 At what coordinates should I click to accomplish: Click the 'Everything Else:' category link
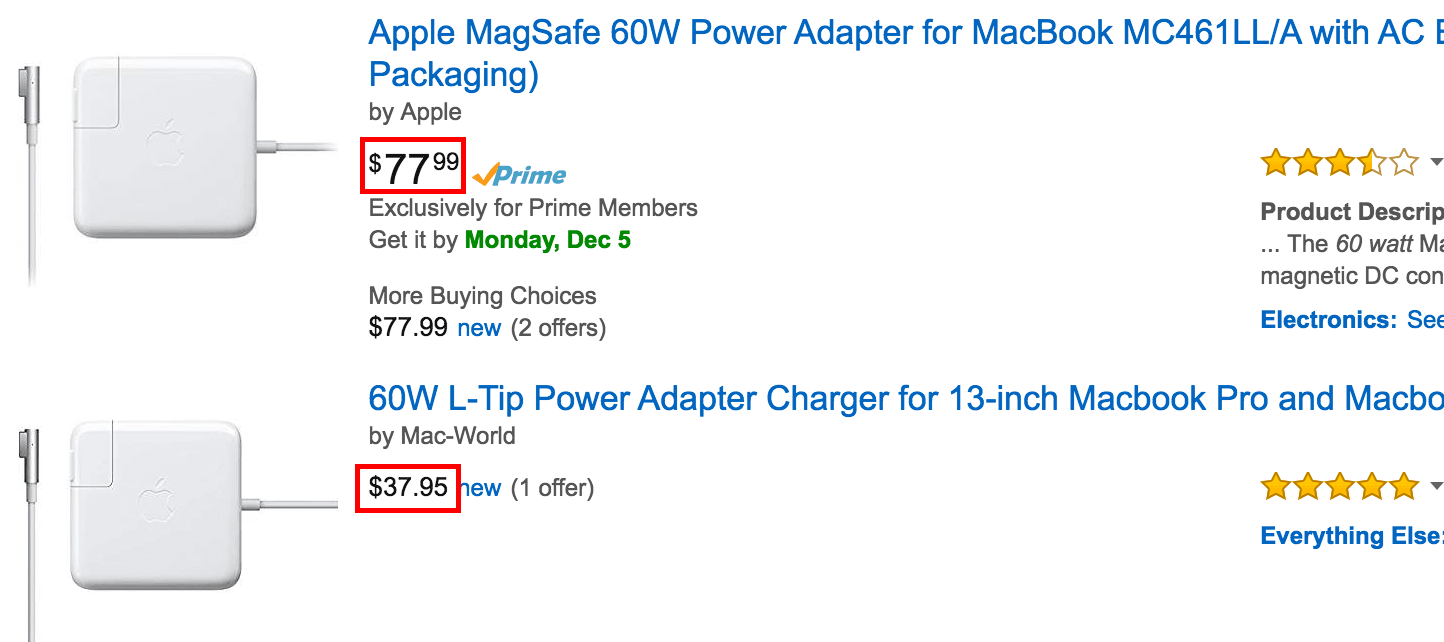coord(1350,535)
